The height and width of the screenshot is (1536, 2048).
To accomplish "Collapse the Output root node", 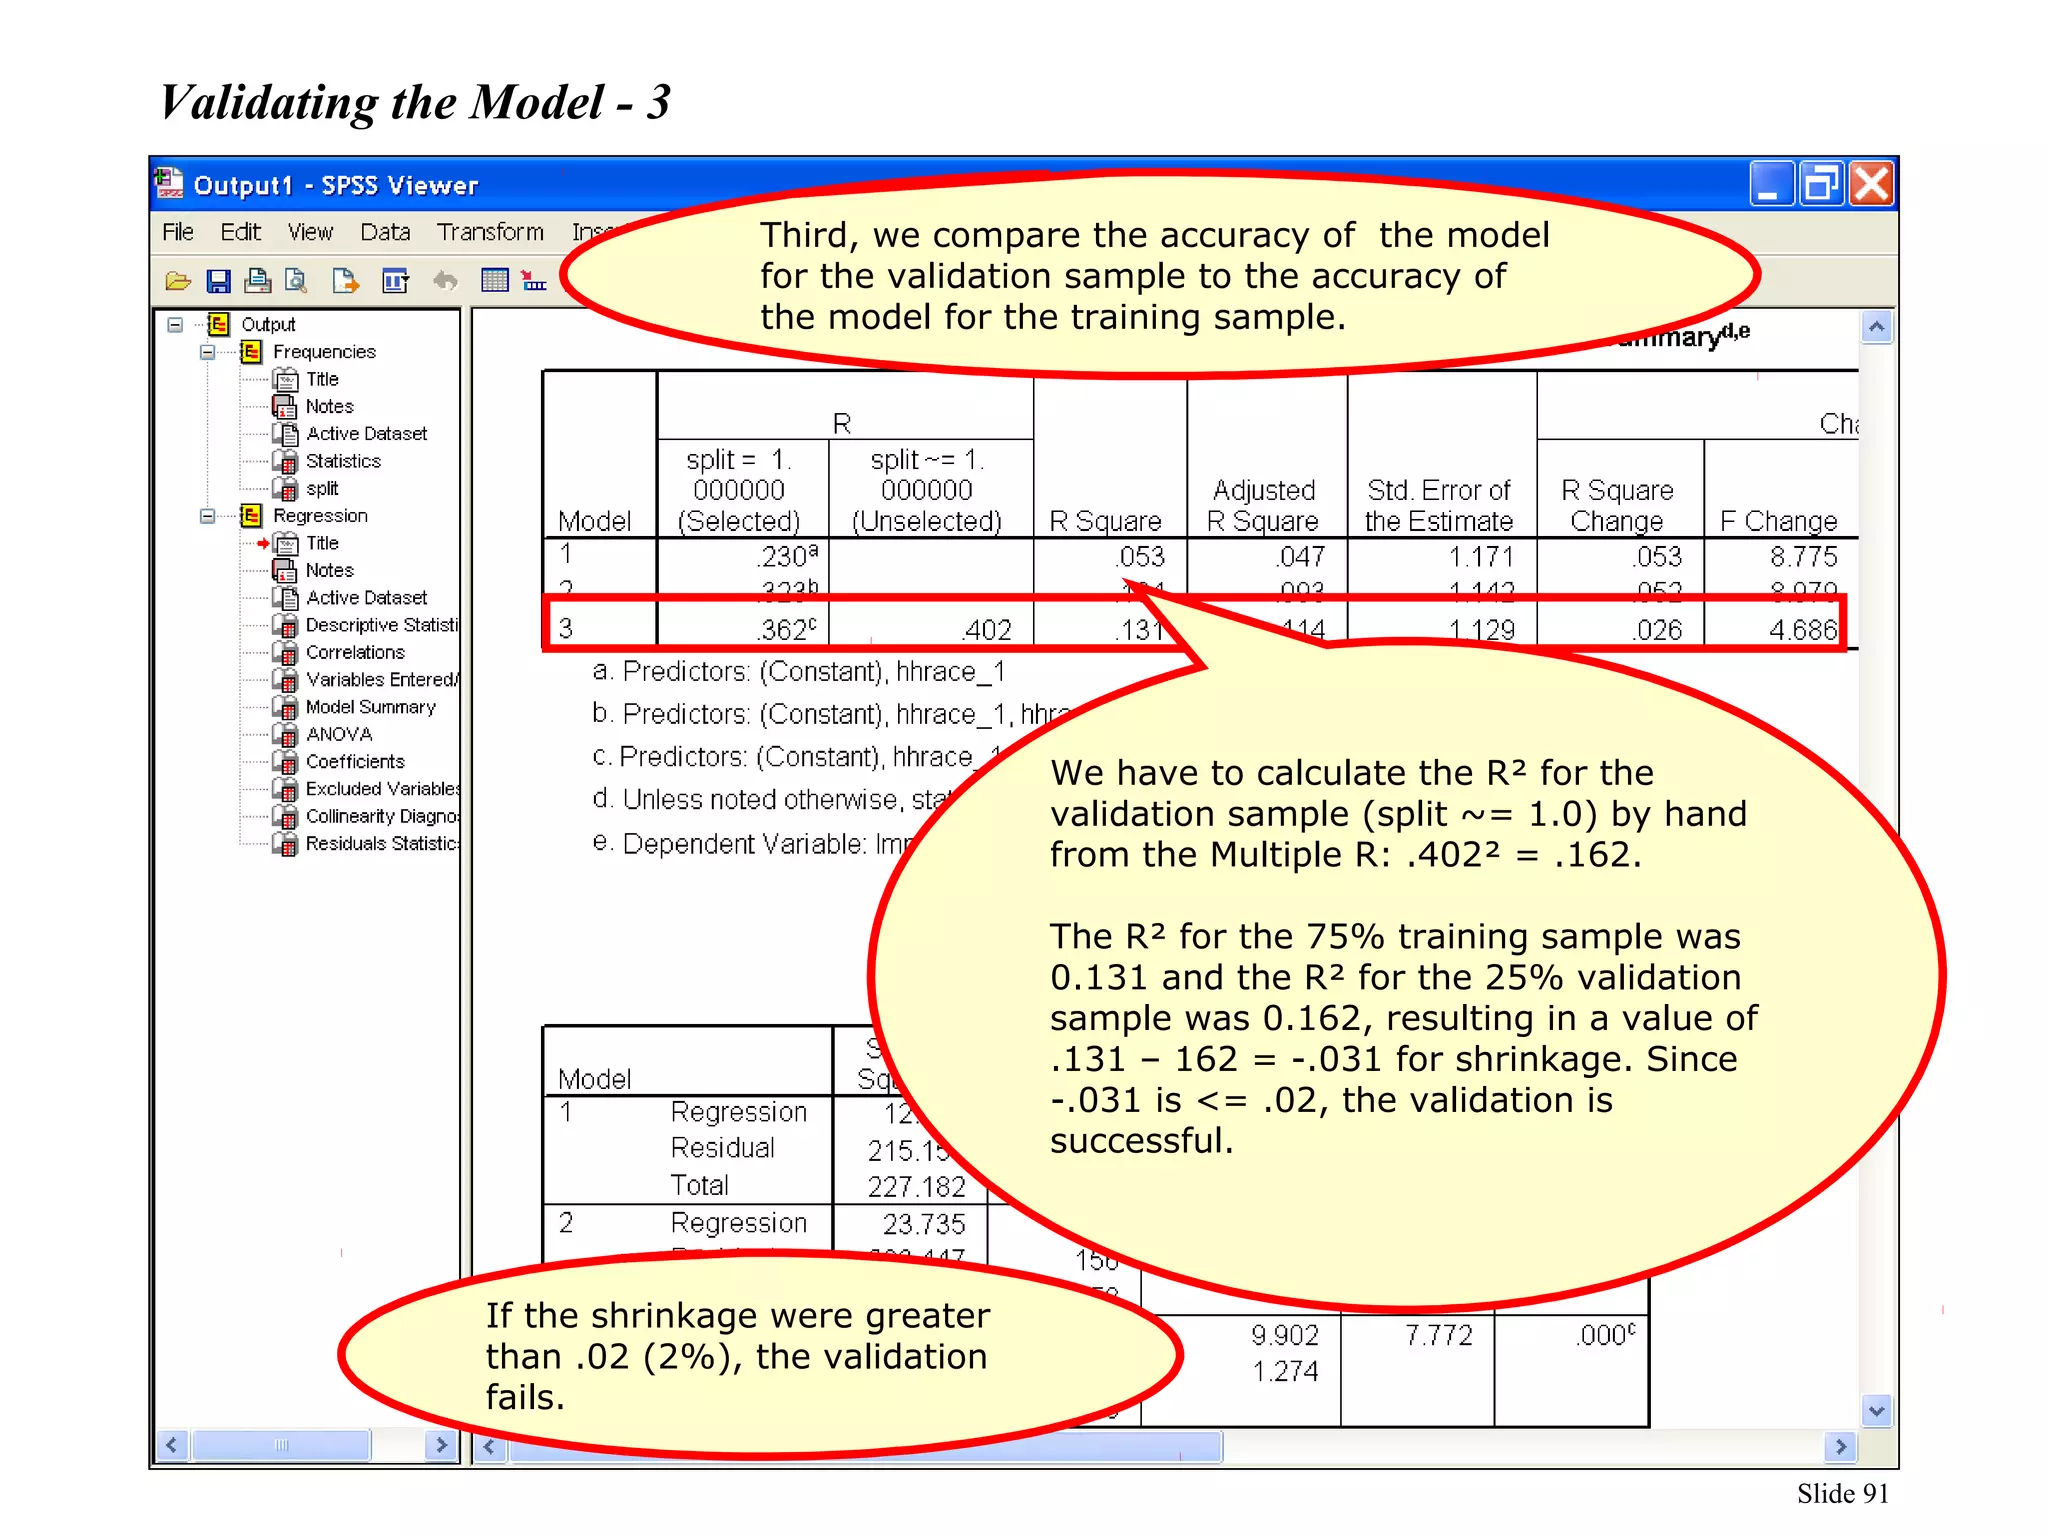I will 175,325.
